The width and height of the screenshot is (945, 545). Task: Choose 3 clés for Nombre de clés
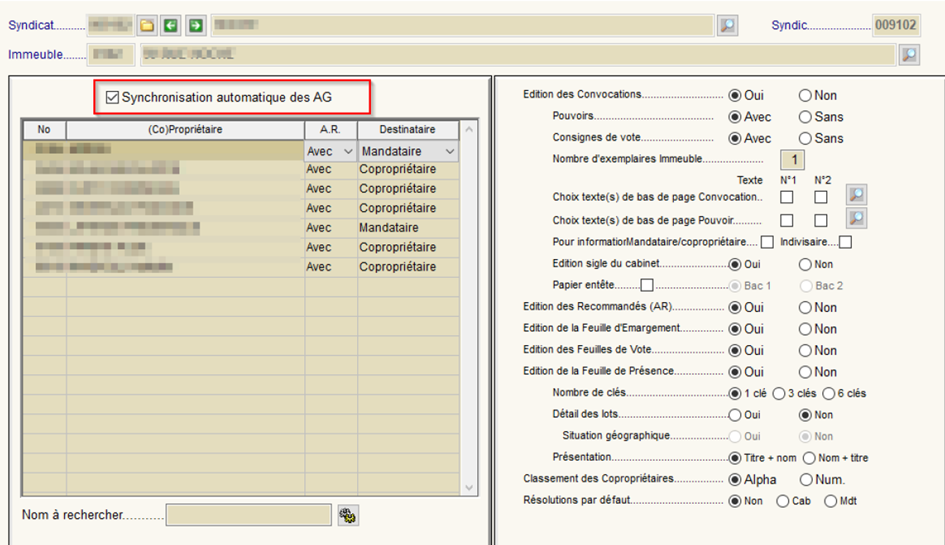point(779,393)
